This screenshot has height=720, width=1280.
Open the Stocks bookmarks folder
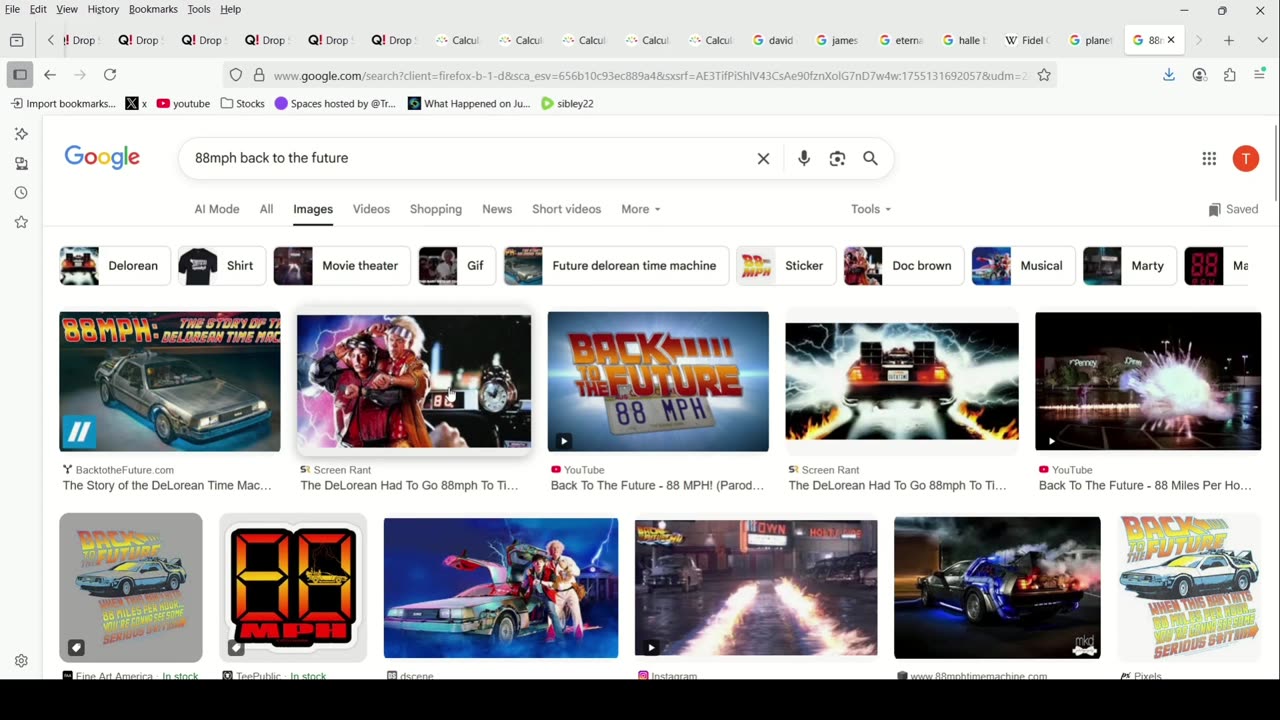pos(243,103)
